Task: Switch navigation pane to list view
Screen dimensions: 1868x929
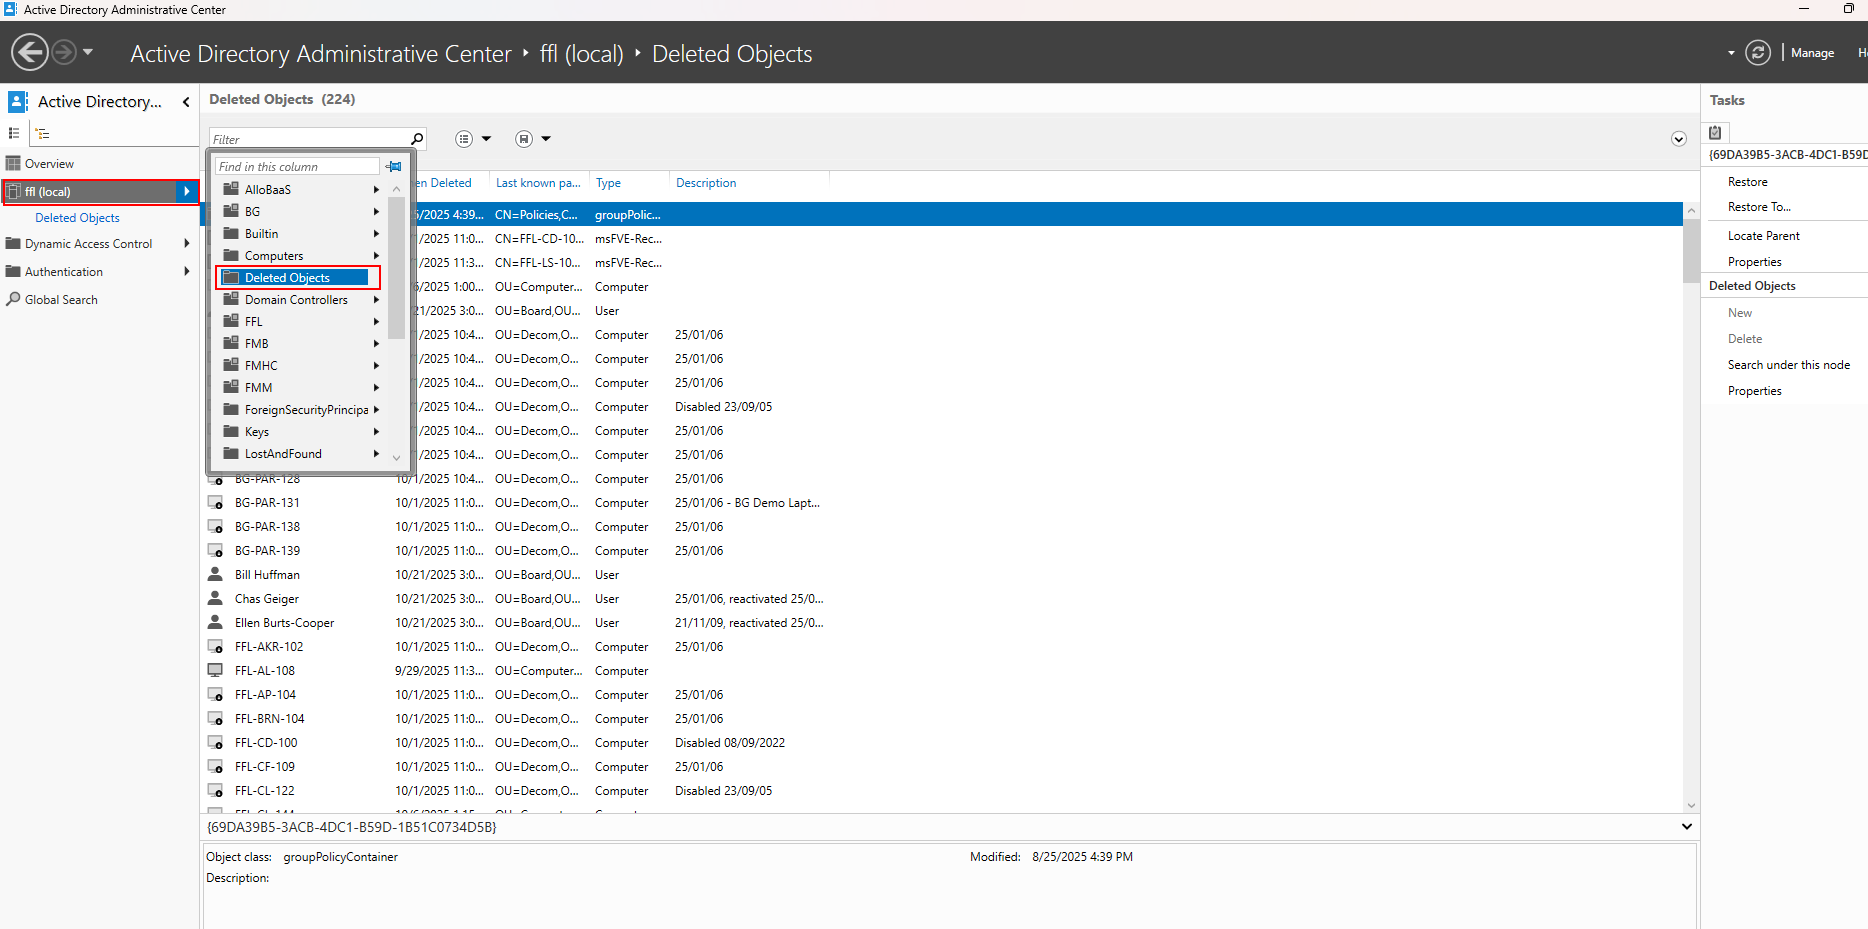Action: pos(14,133)
